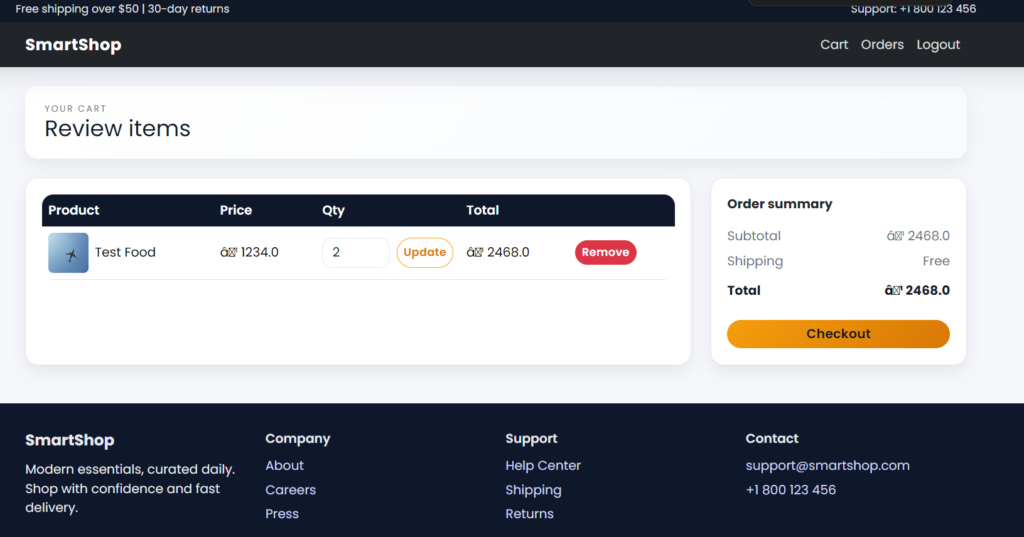Click the Contact footer heading
Viewport: 1024px width, 537px height.
coord(772,438)
